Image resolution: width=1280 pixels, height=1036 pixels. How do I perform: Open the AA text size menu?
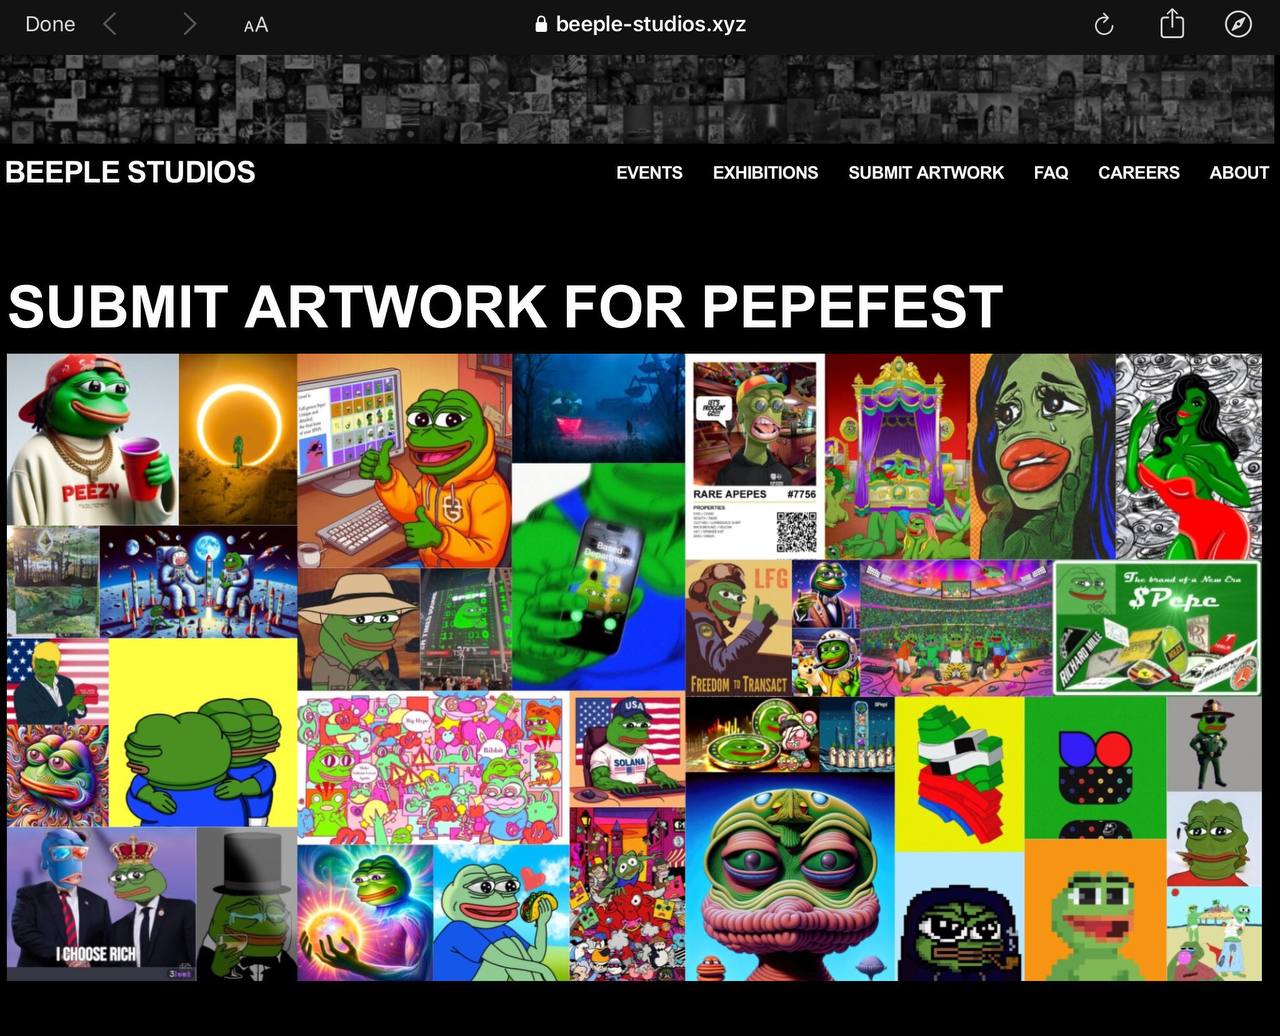[256, 25]
